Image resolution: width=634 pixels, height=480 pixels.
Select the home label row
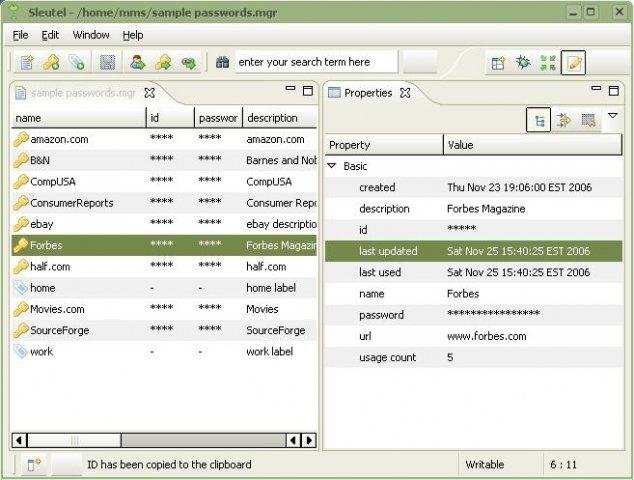164,288
